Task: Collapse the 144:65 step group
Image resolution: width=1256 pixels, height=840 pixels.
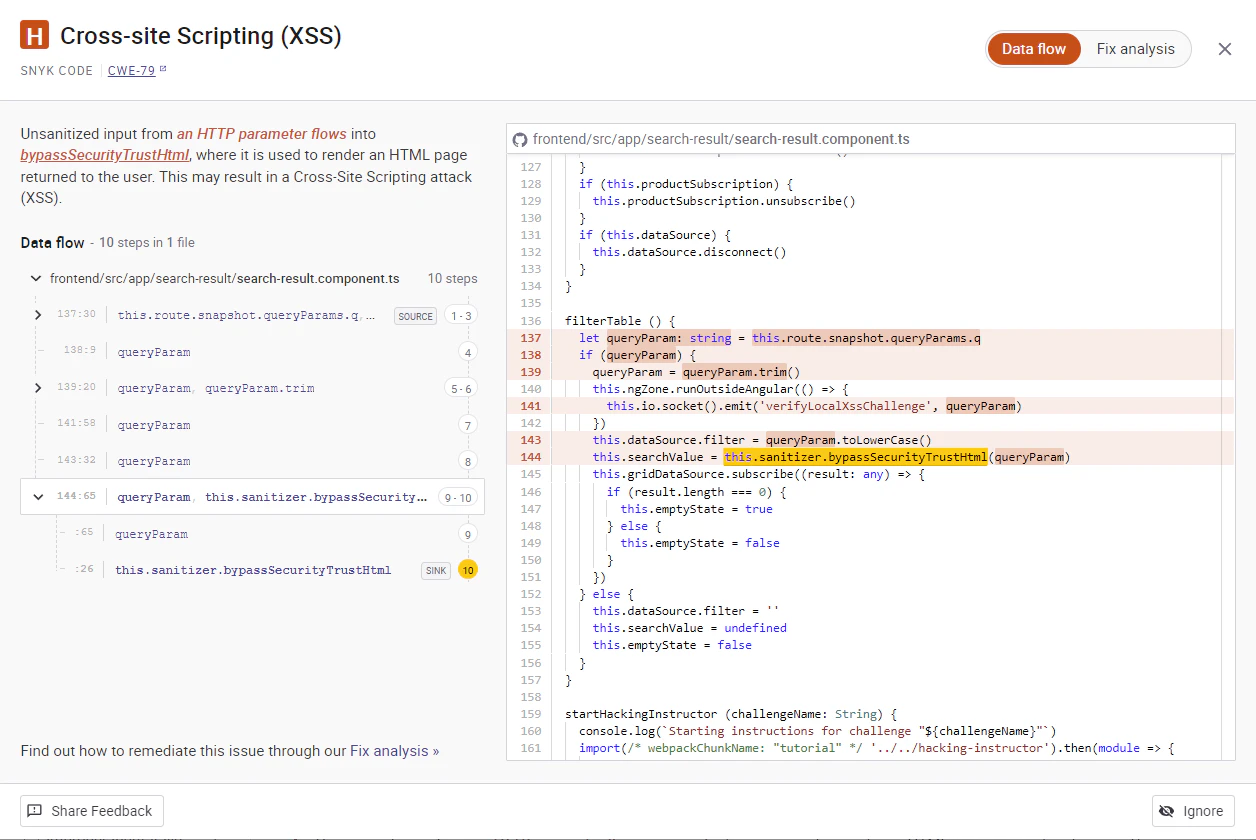Action: [x=38, y=497]
